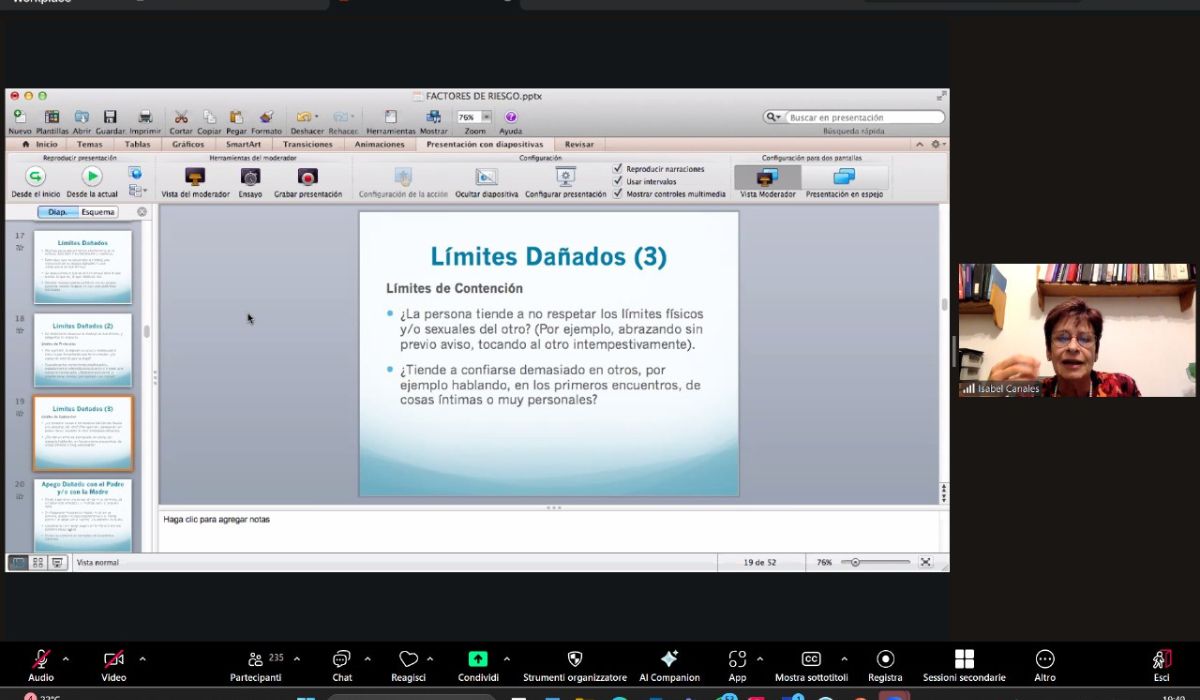Uncheck Reproducir narraciones checkbox

618,169
